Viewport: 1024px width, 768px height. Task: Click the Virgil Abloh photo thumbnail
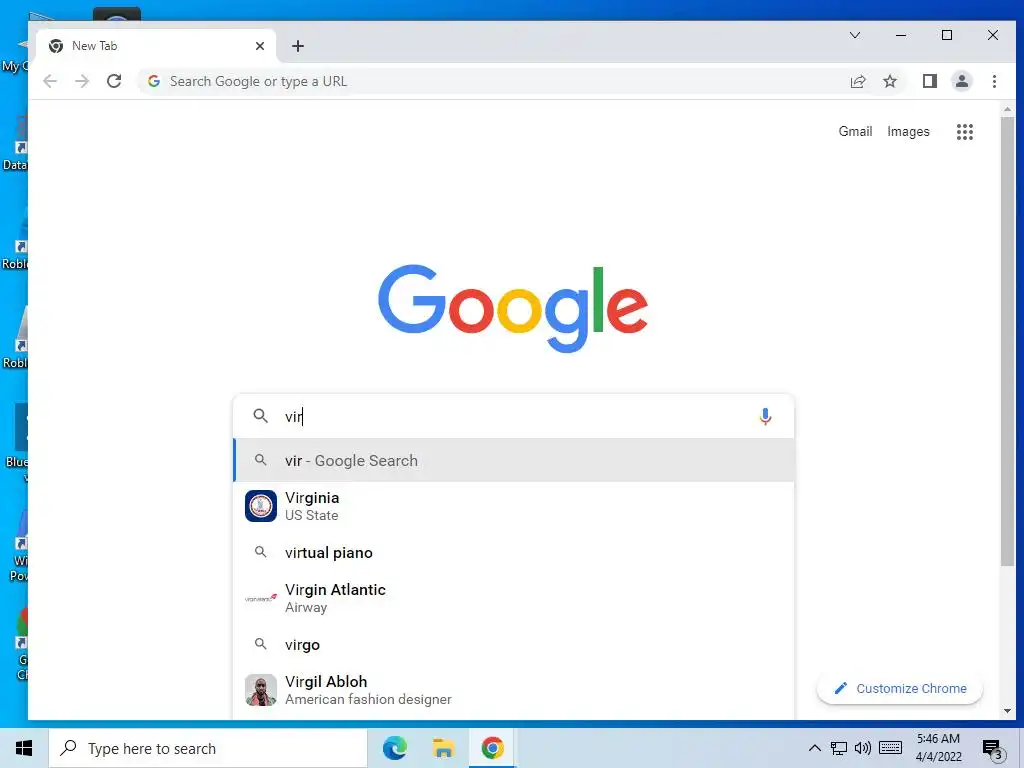[261, 690]
